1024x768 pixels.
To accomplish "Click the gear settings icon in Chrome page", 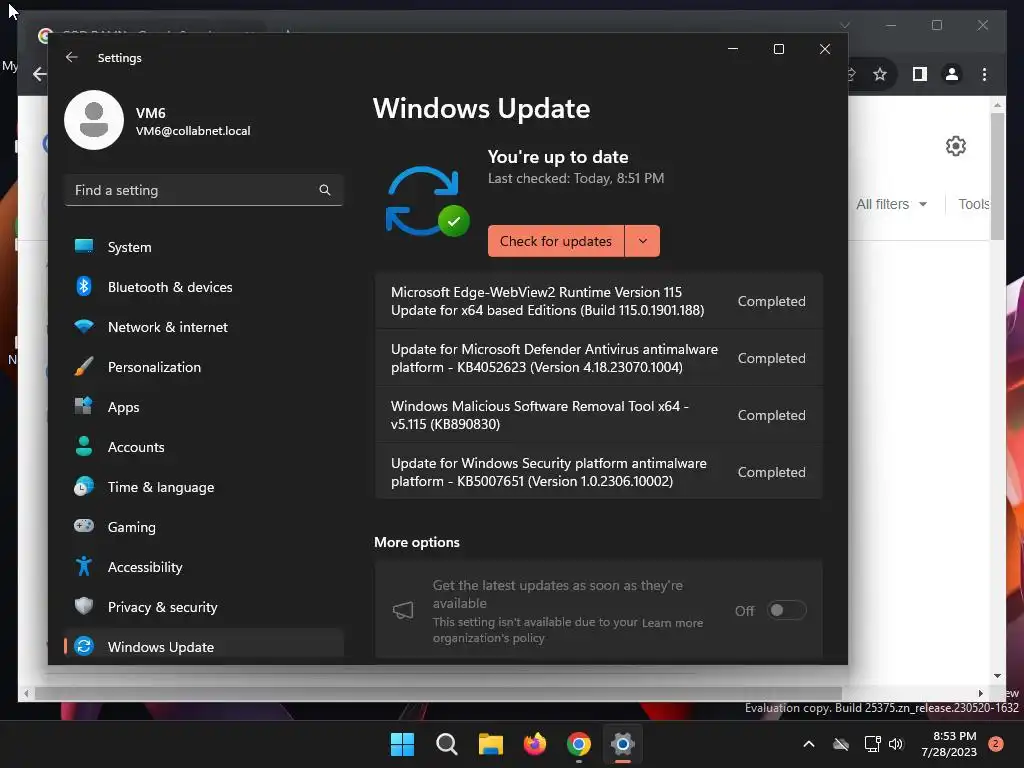I will coord(955,146).
